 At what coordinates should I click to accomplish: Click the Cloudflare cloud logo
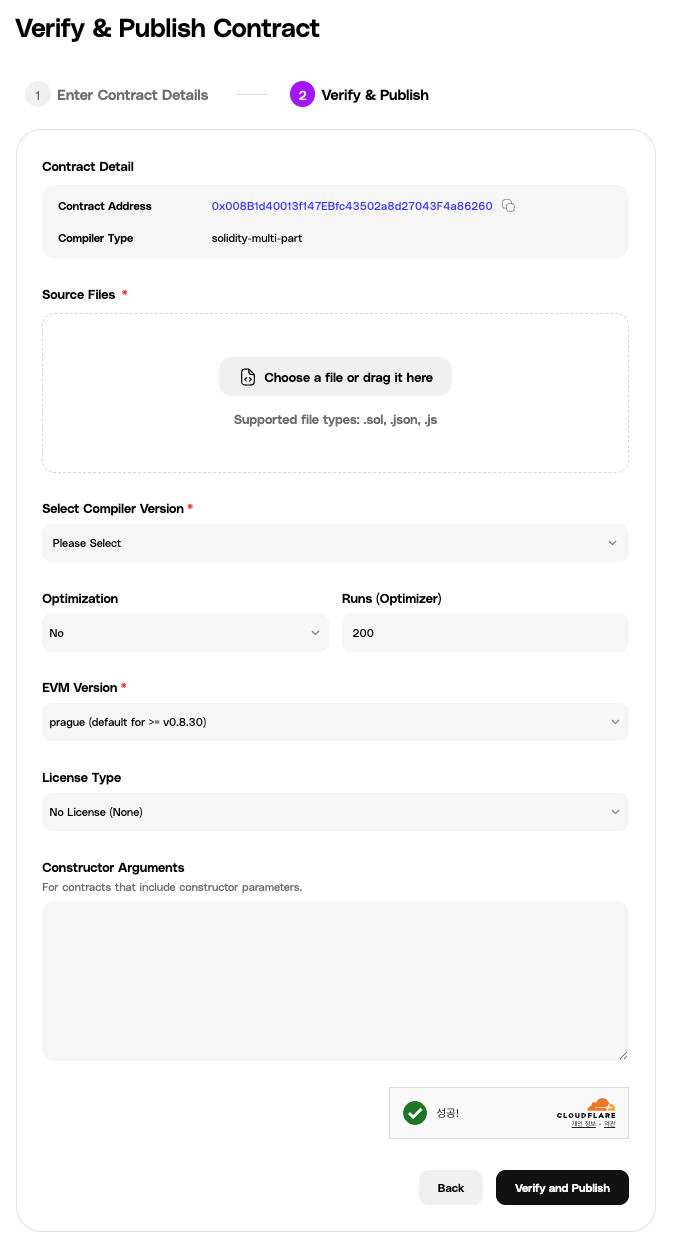coord(600,1104)
